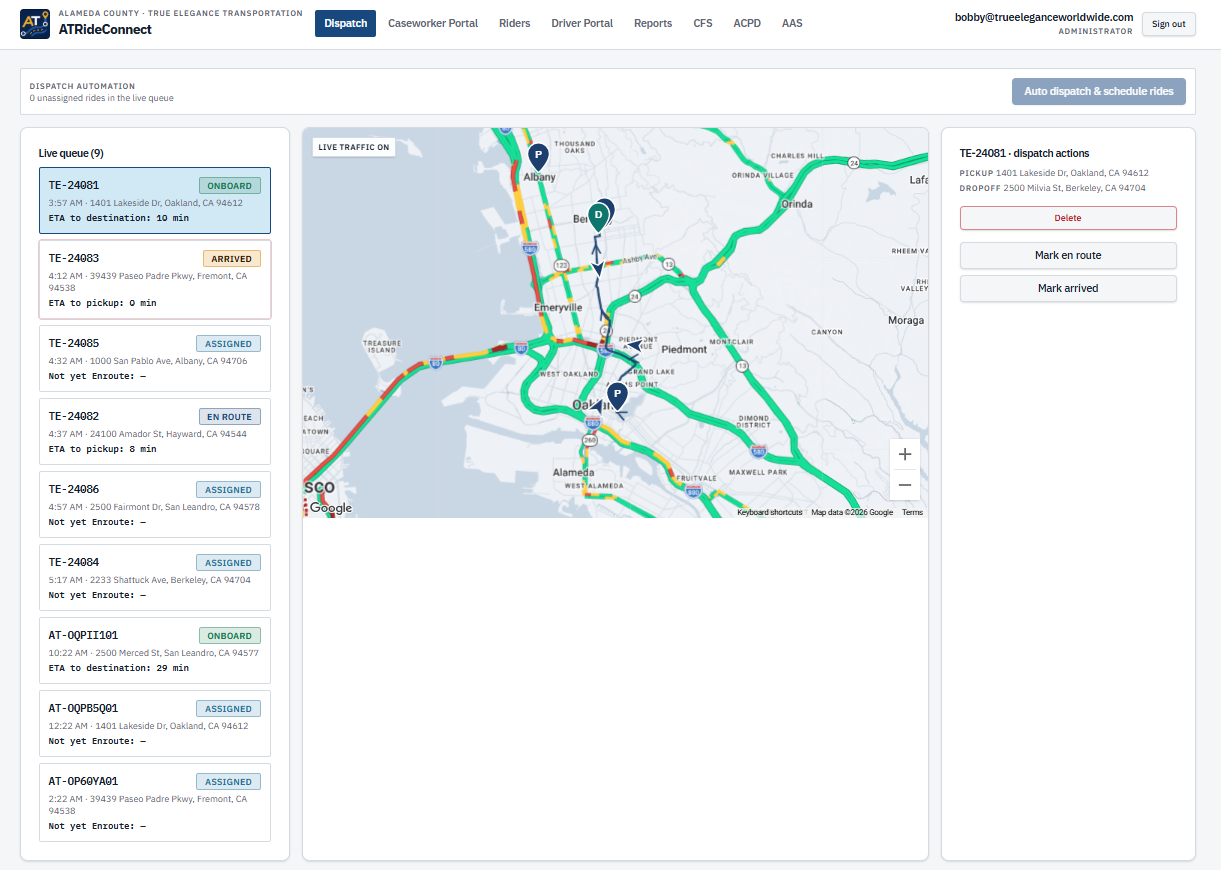Image resolution: width=1221 pixels, height=870 pixels.
Task: Click the ARRIVED badge on TE-24083
Action: 231,258
